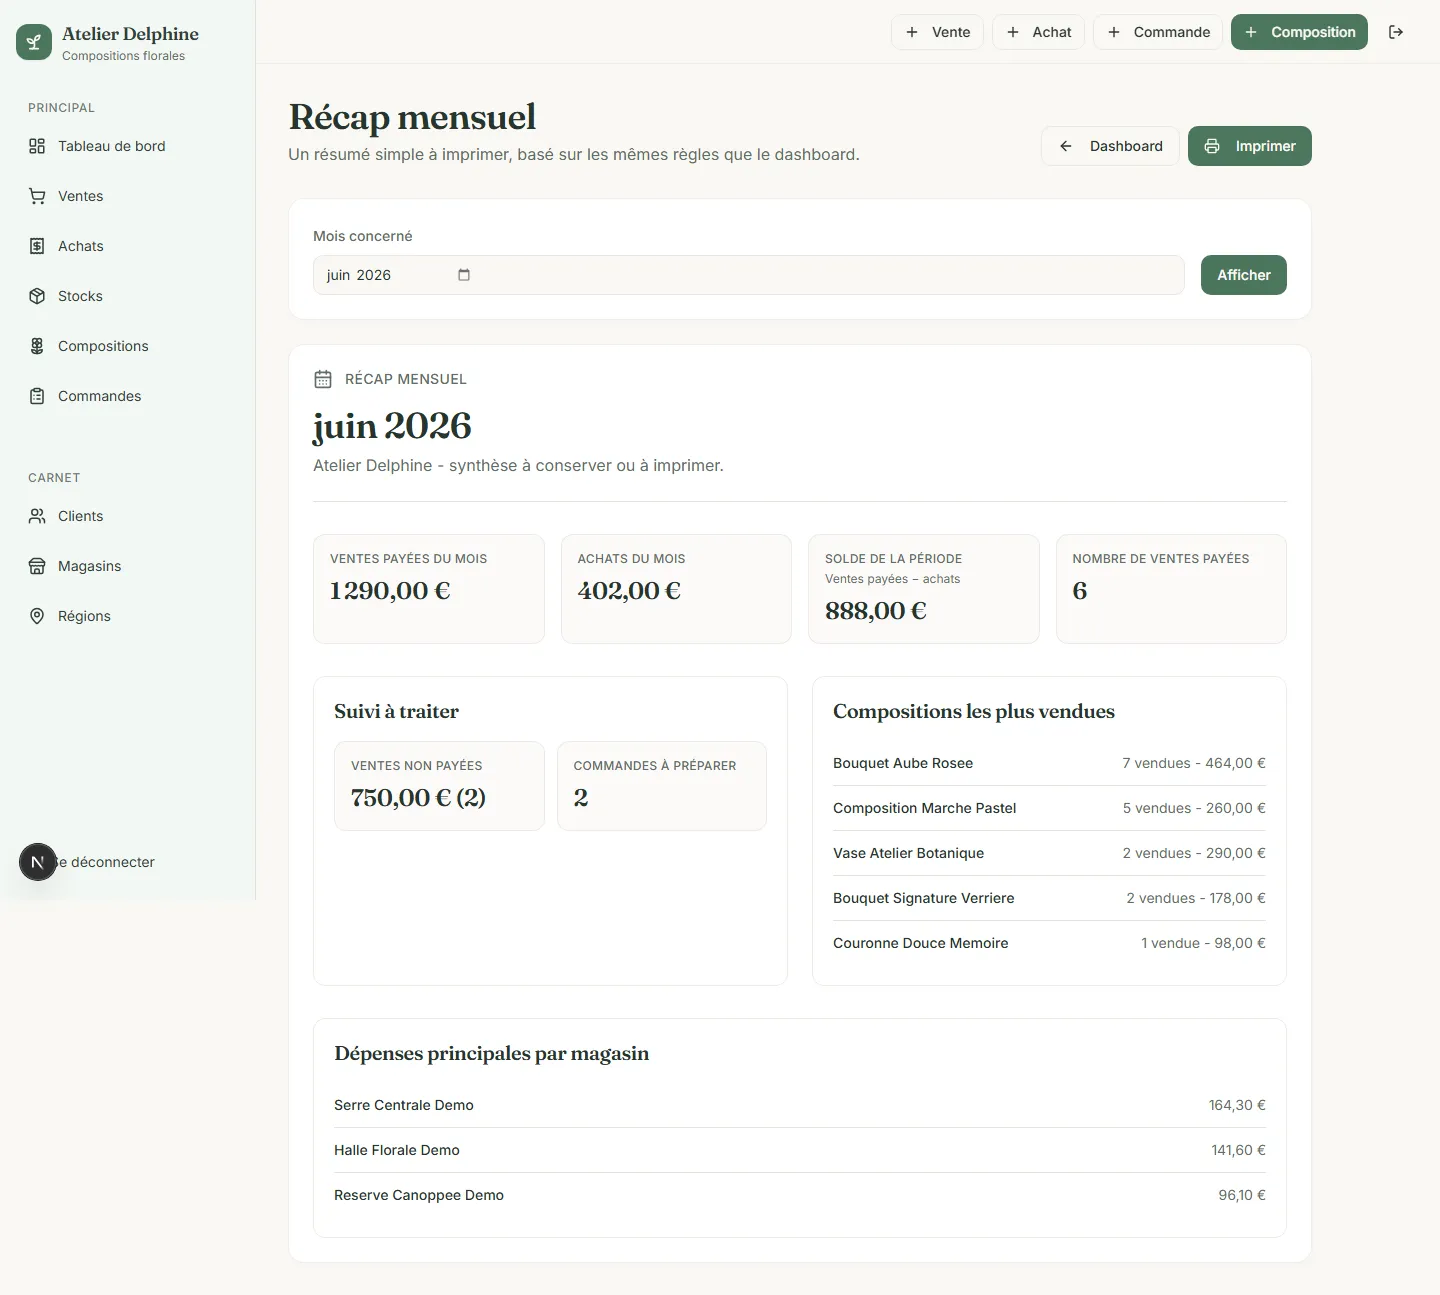This screenshot has width=1440, height=1295.
Task: Click the Serre Centrale Demo row
Action: pyautogui.click(x=800, y=1105)
